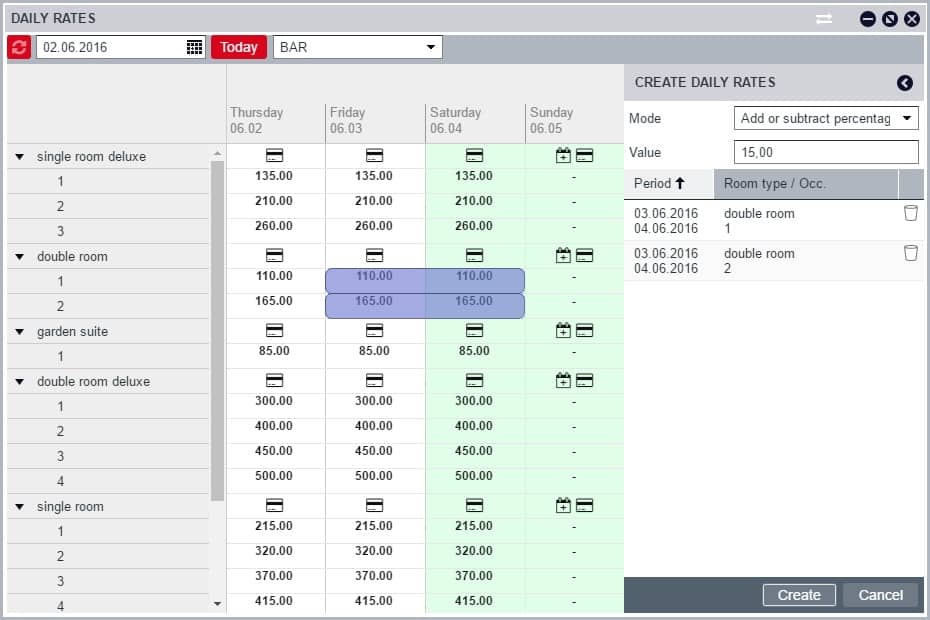Click Thursday rate icon for single room deluxe

(x=275, y=156)
